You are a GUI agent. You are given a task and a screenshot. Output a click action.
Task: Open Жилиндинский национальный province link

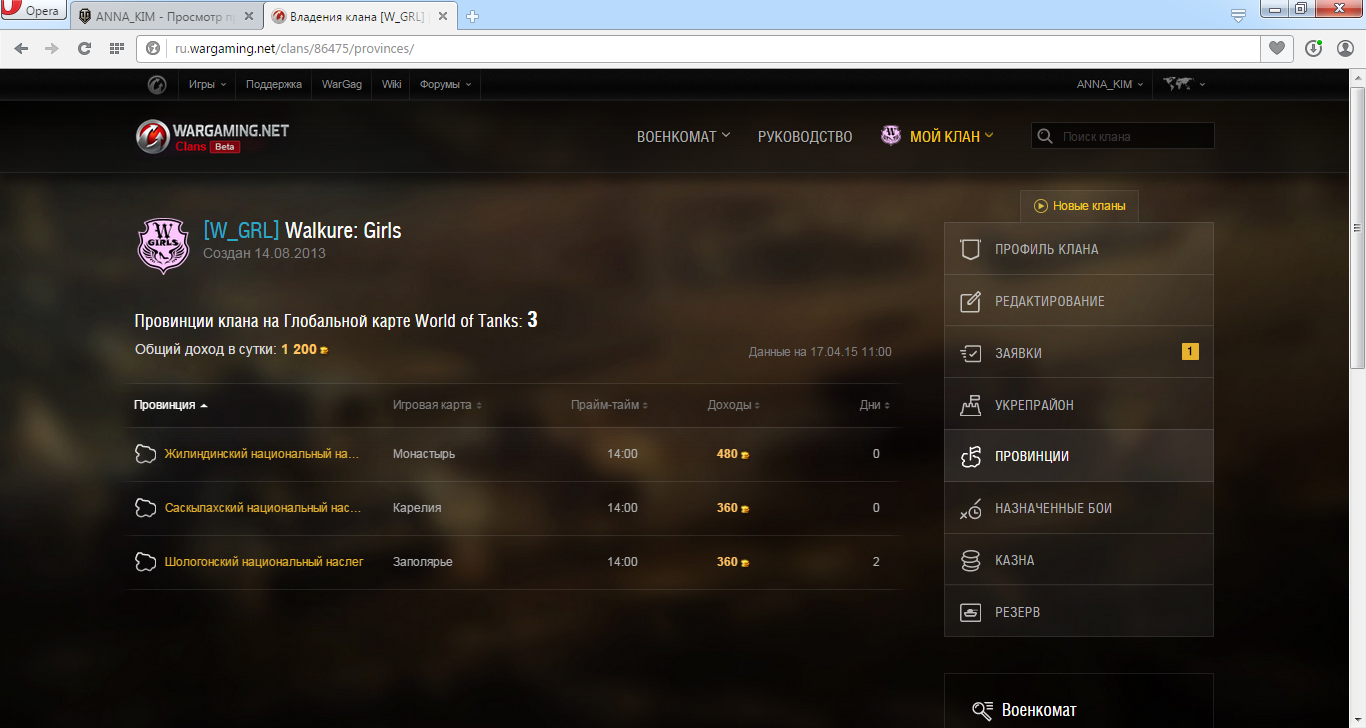261,454
